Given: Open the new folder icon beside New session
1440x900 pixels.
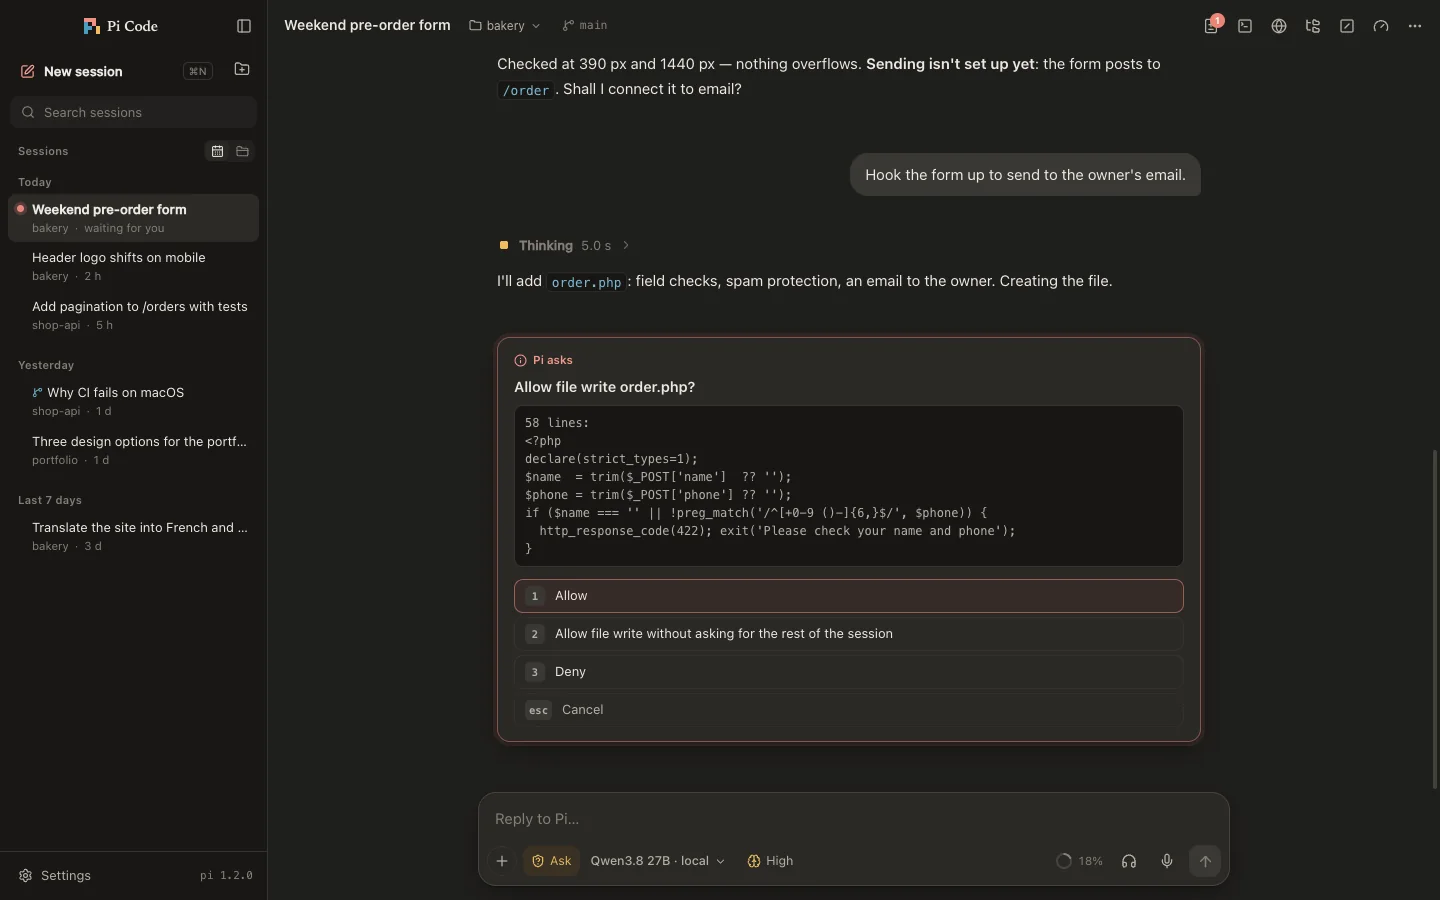Looking at the screenshot, I should [x=242, y=70].
